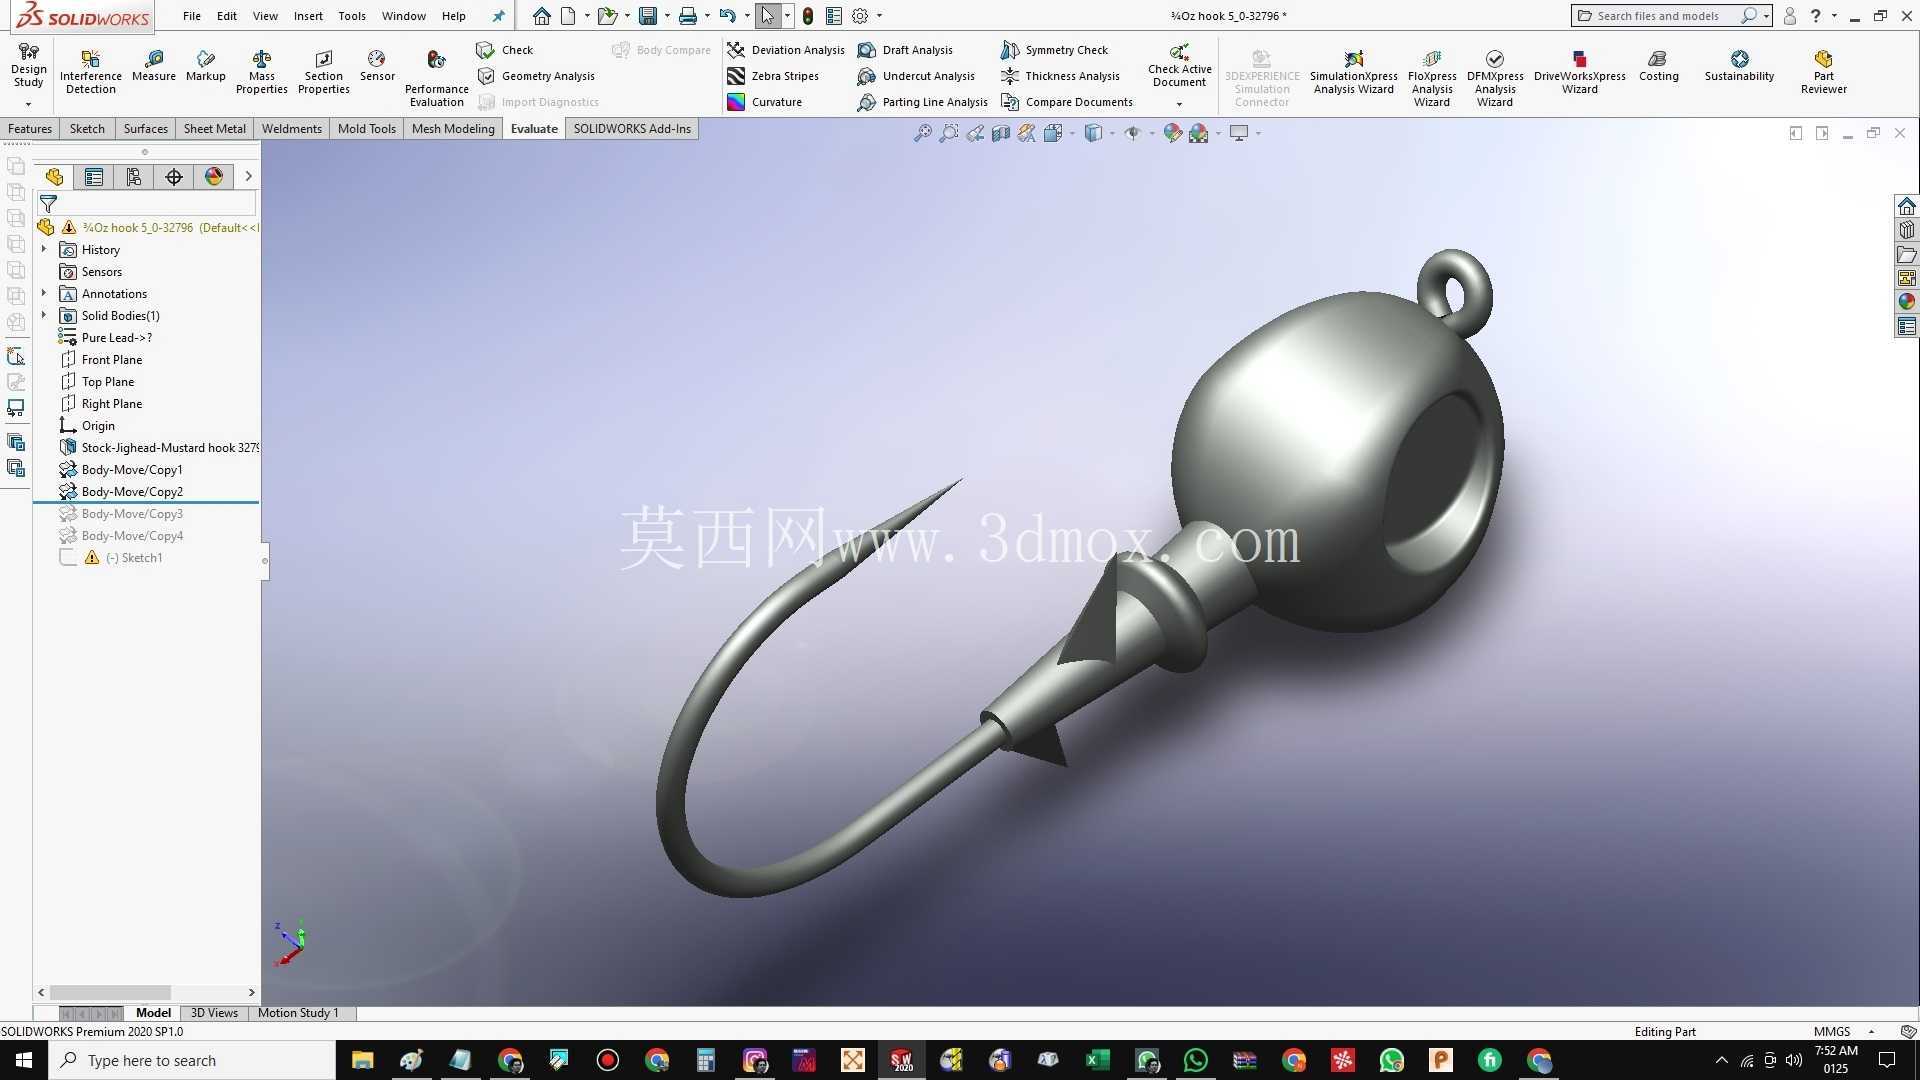
Task: Open the Tools menu
Action: pyautogui.click(x=352, y=16)
